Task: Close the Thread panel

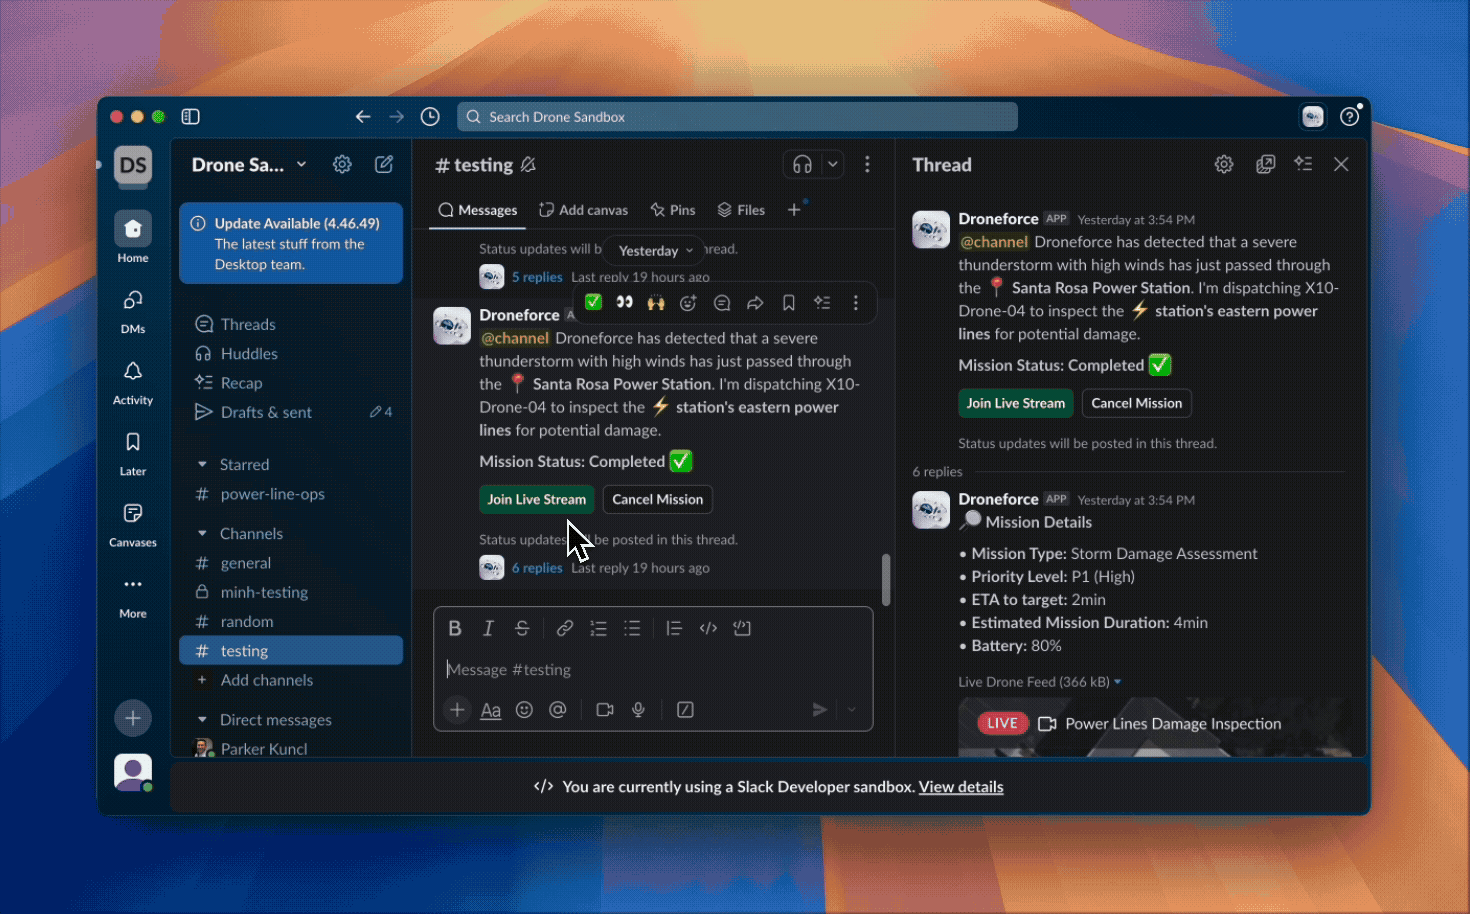Action: (1341, 164)
